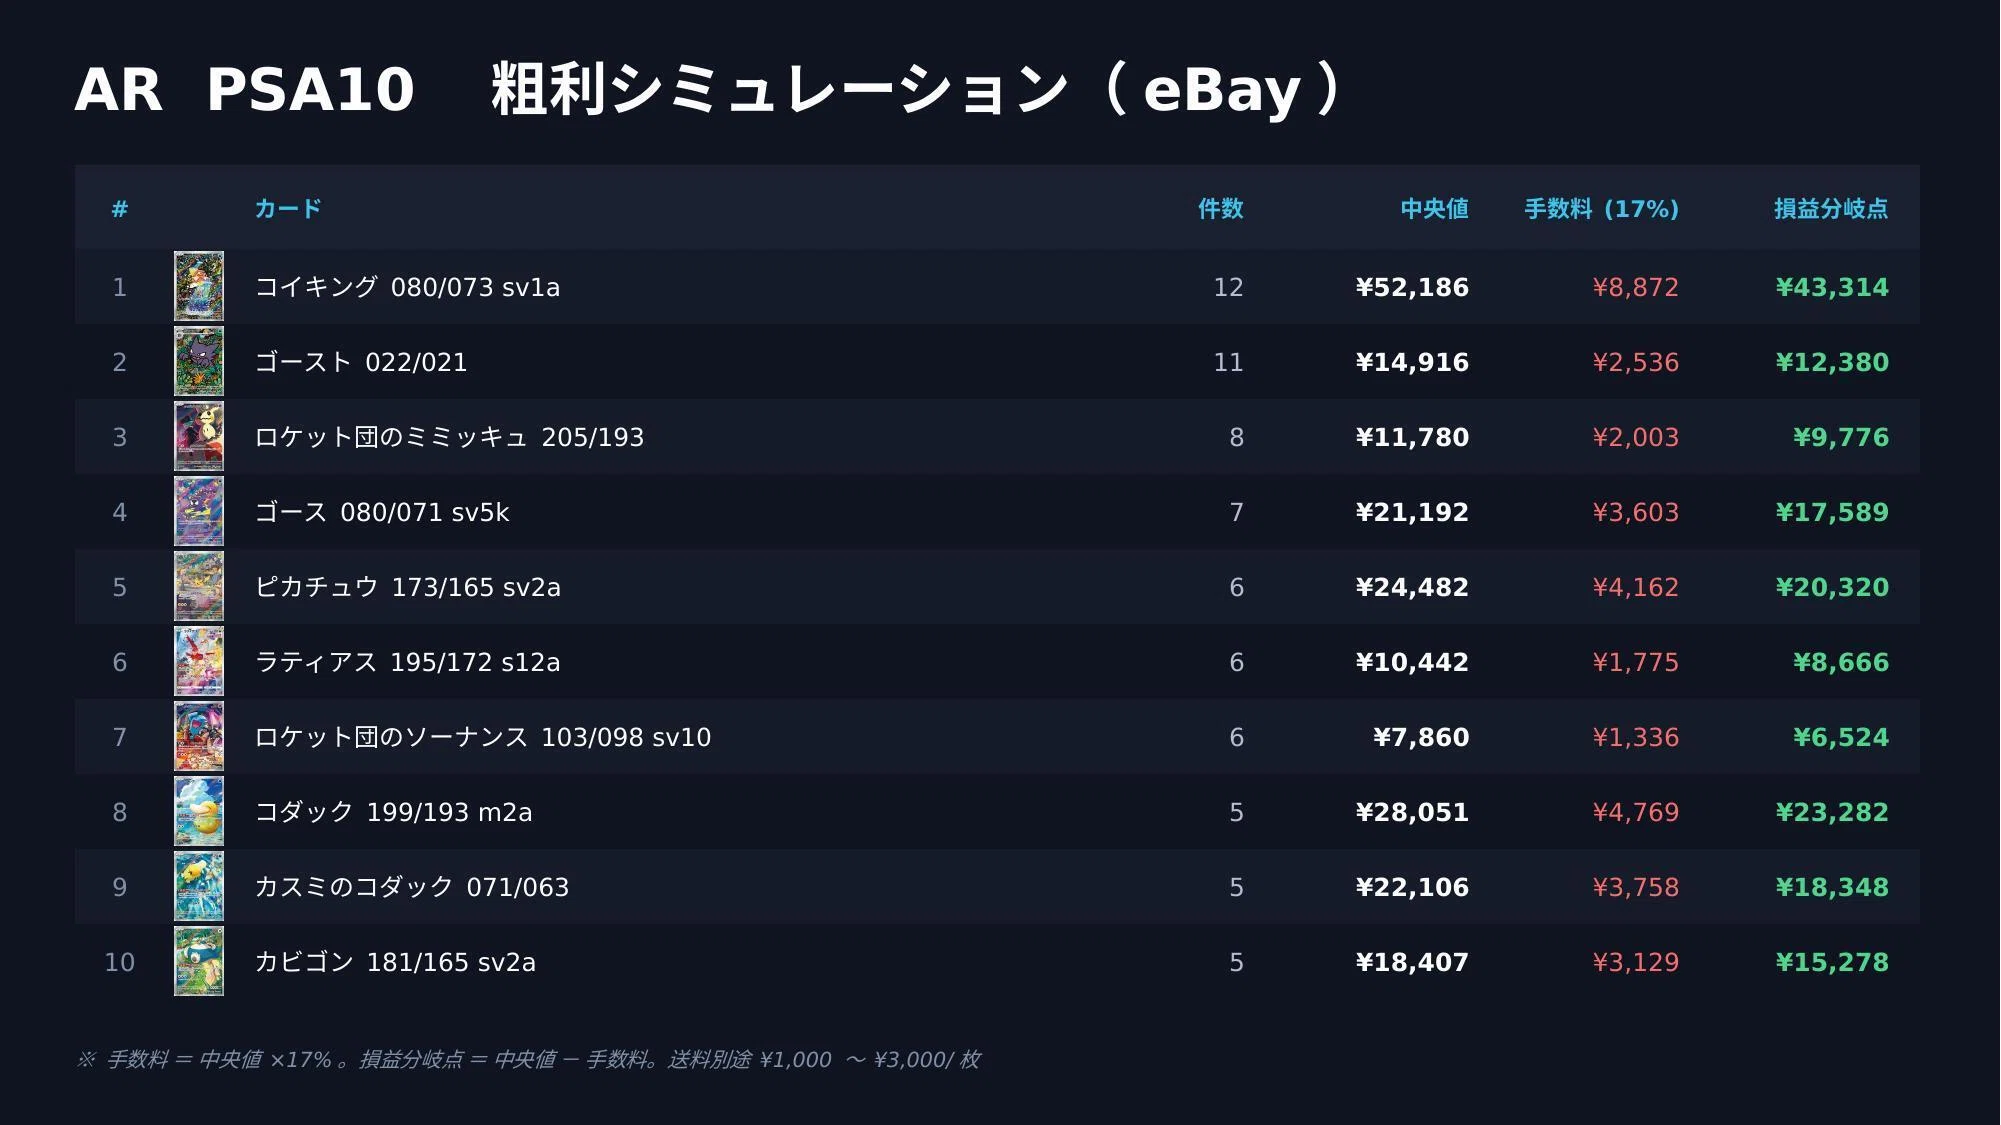This screenshot has height=1125, width=2001.
Task: Click the コイキング card thumbnail
Action: click(199, 286)
